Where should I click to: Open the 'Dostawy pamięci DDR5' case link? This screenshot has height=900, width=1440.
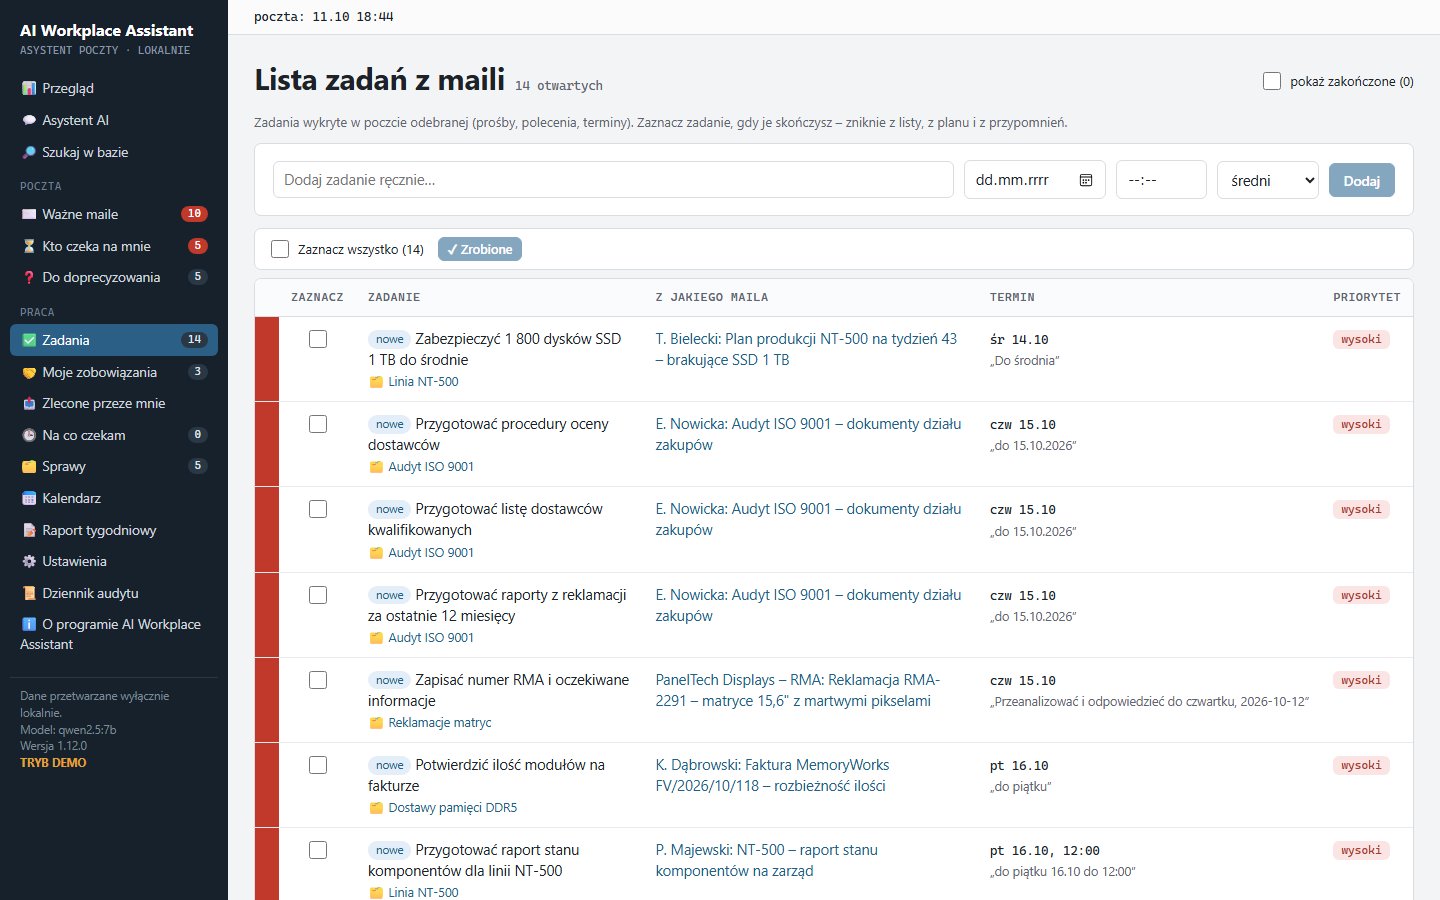453,808
